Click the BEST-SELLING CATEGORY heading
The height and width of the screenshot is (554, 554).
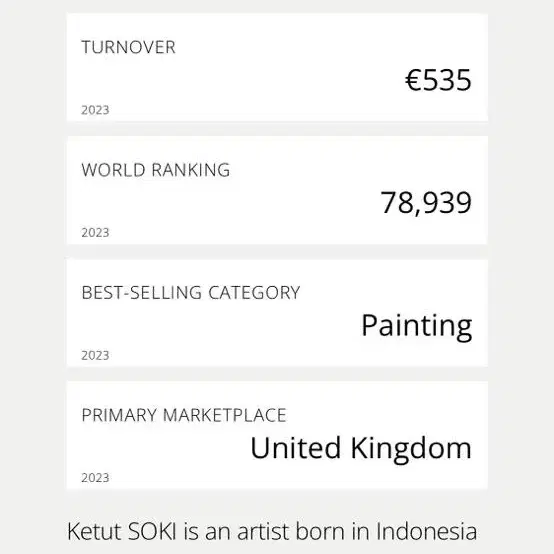(x=191, y=293)
